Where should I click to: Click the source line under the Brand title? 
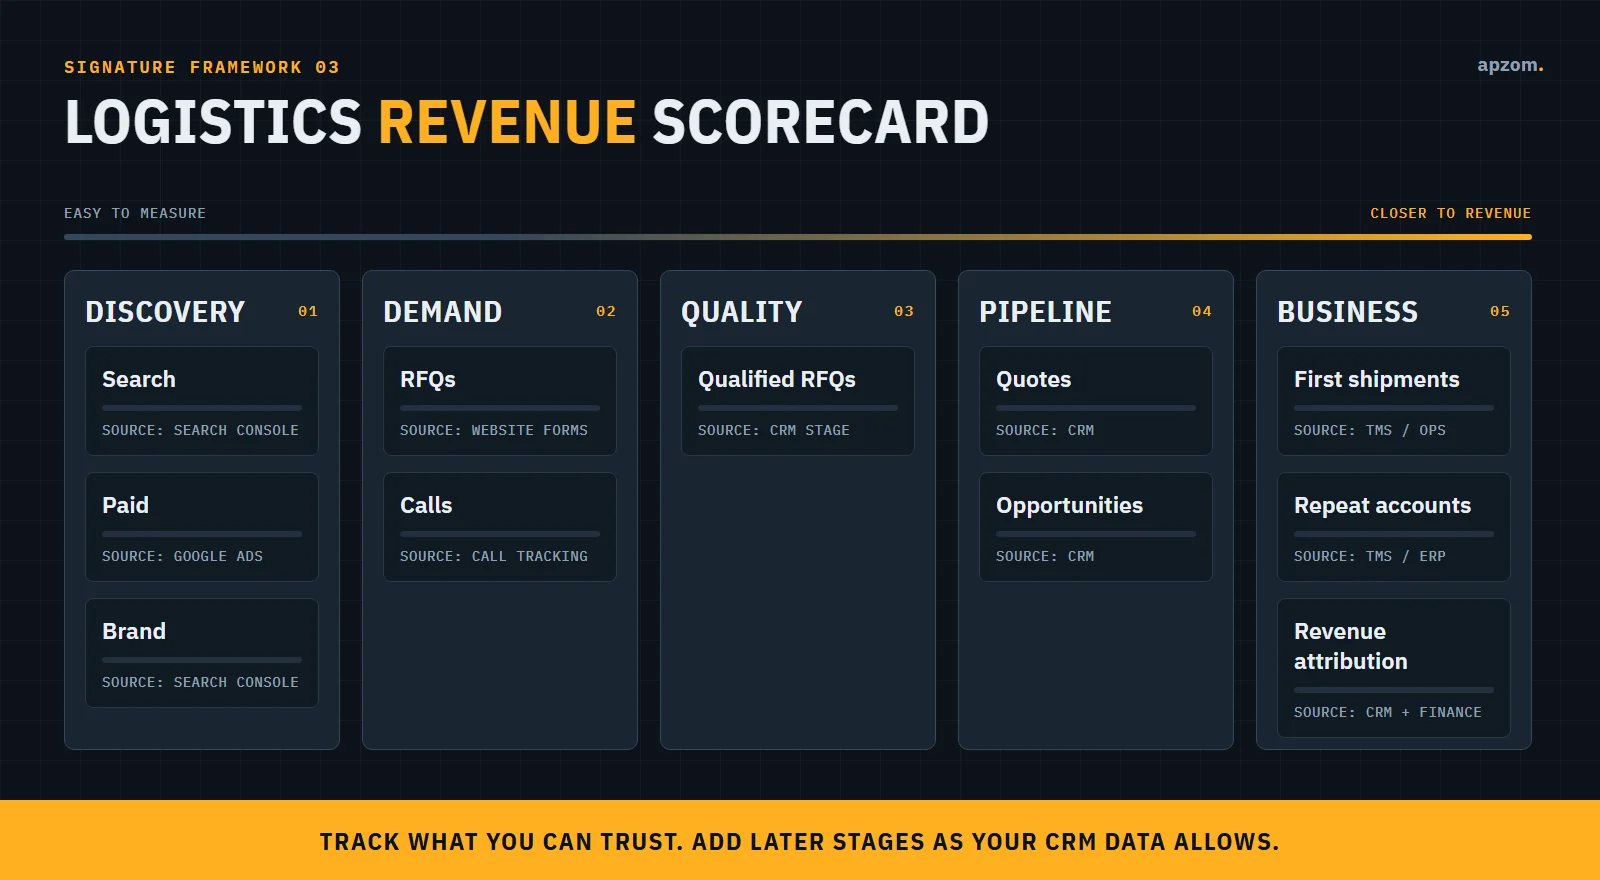[200, 682]
